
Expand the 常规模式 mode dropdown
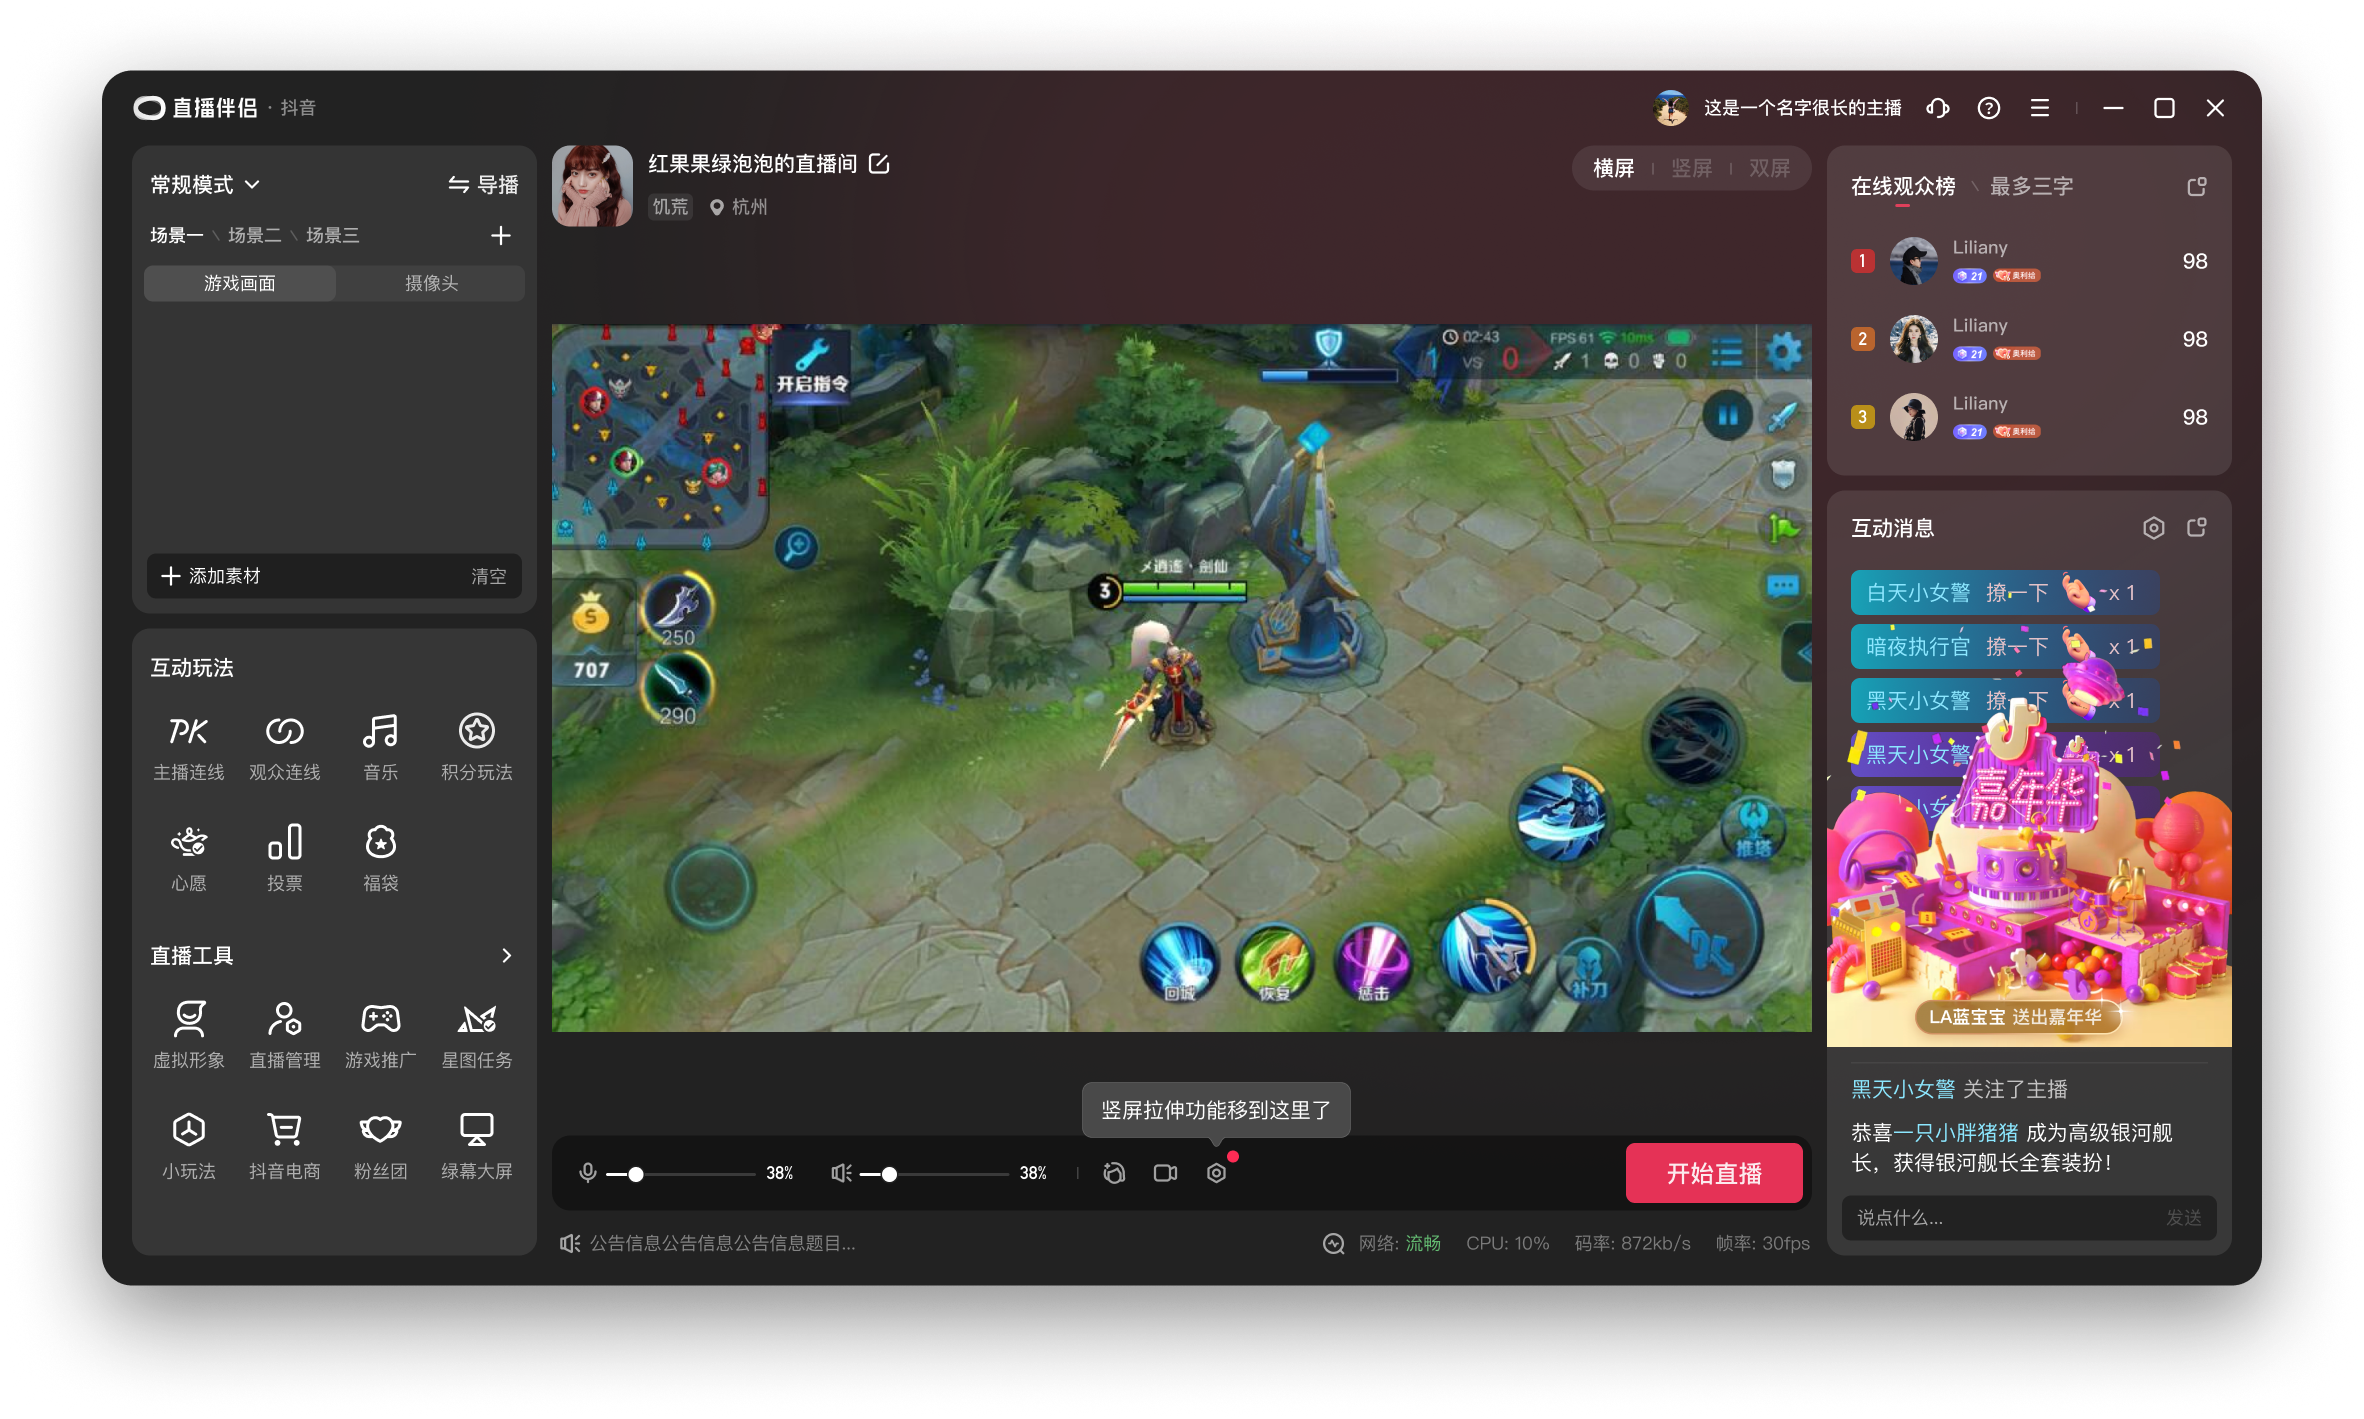tap(205, 185)
